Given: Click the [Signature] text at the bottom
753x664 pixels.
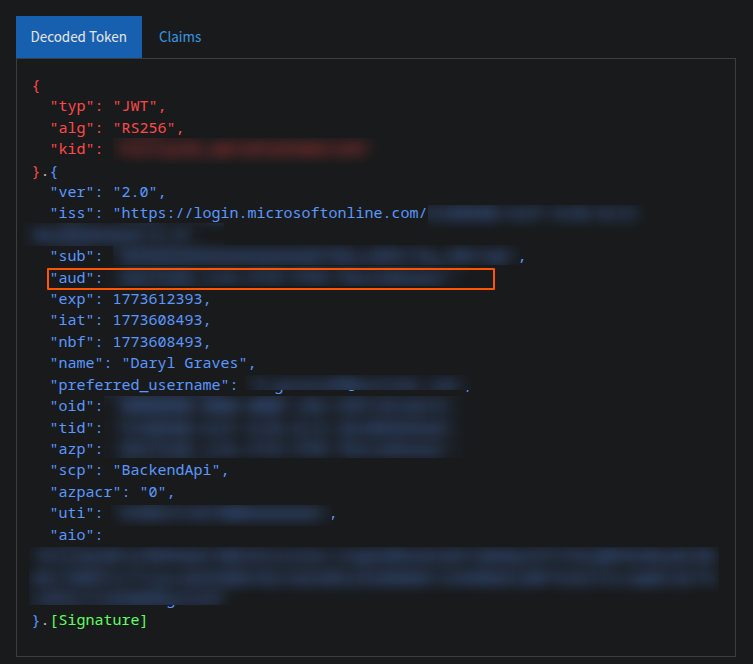Looking at the screenshot, I should tap(98, 621).
